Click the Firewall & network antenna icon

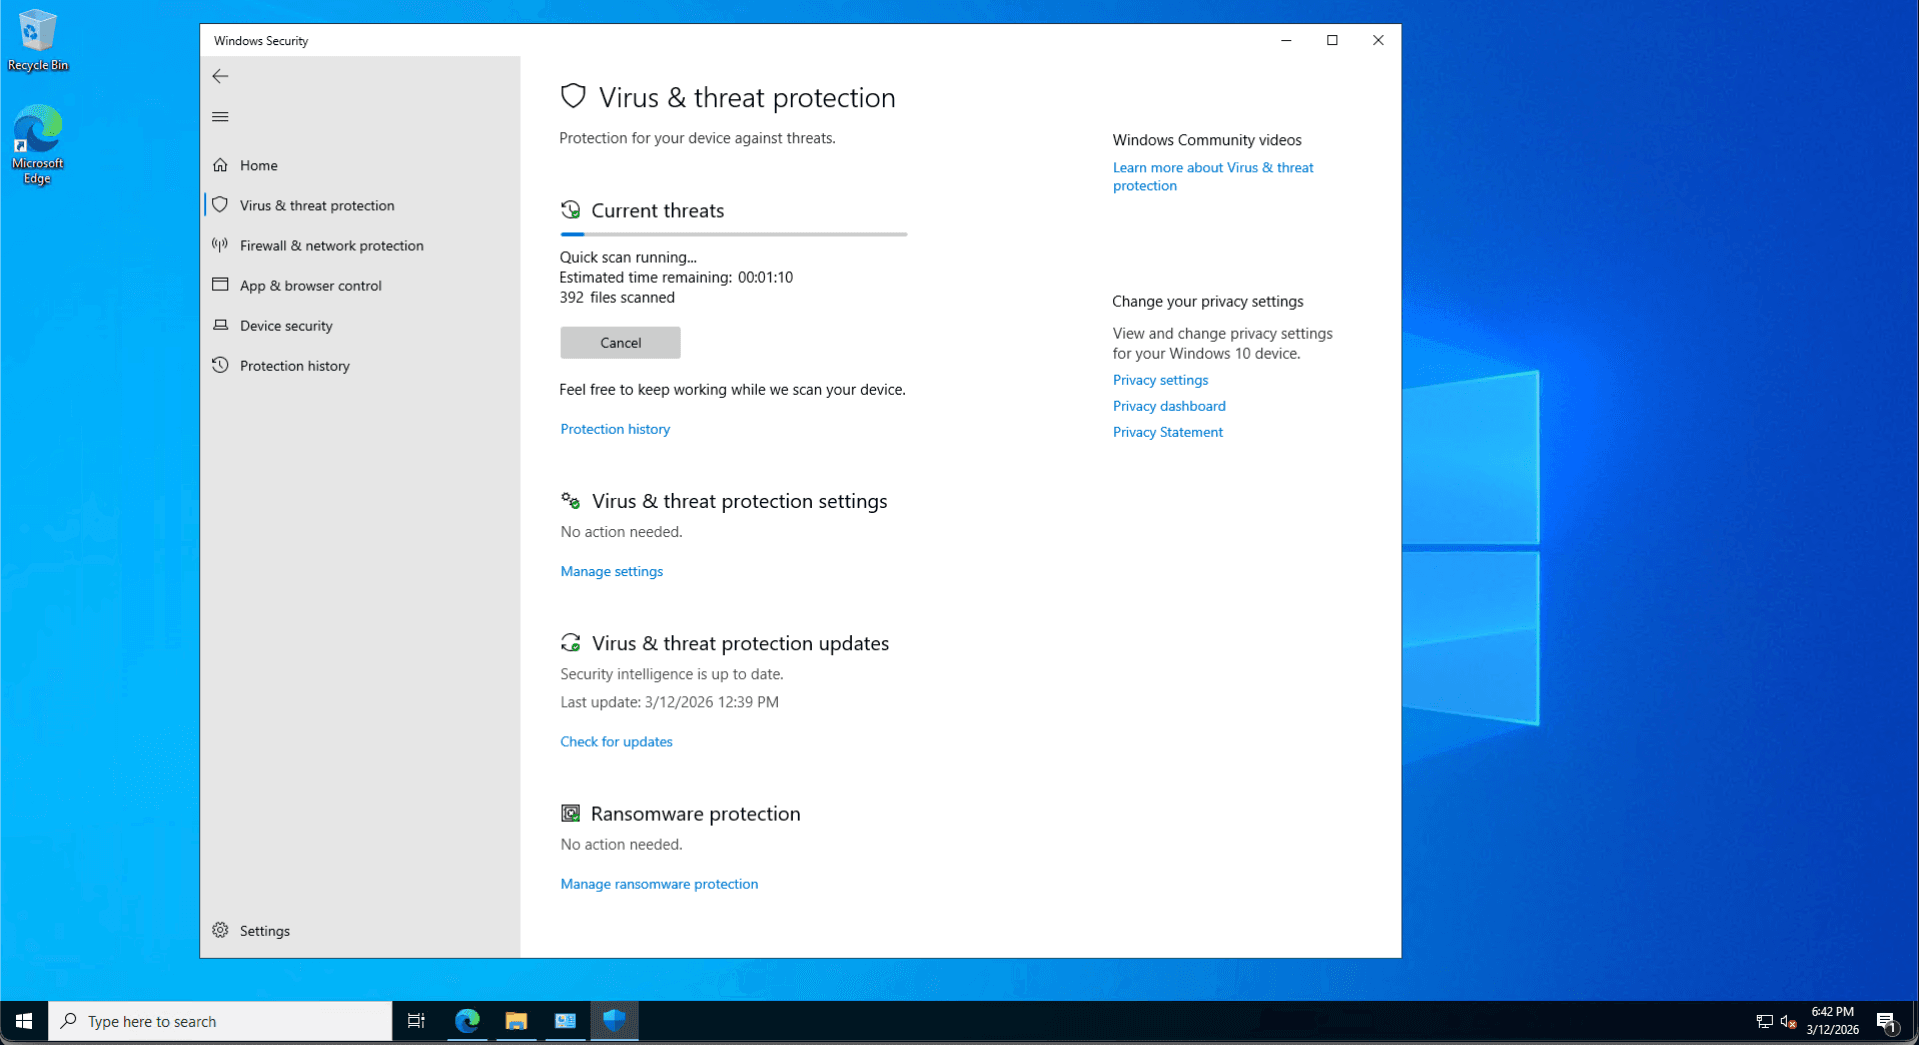click(220, 245)
